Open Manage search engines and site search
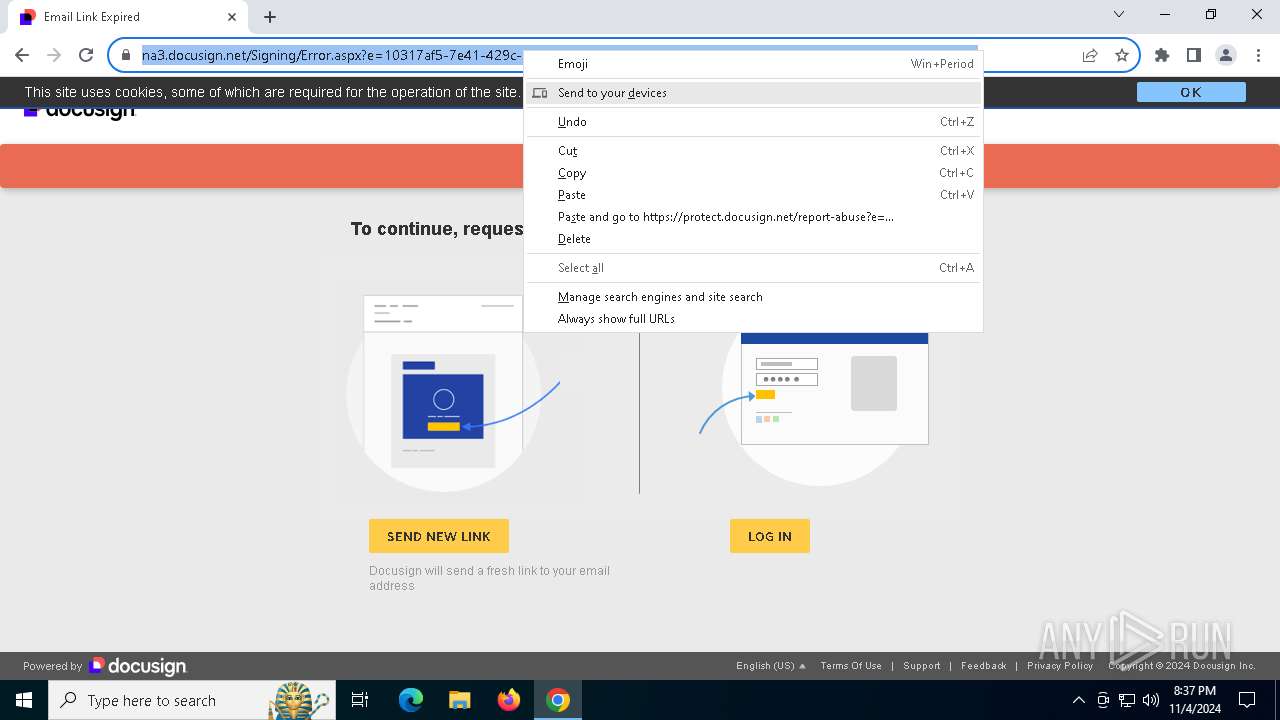This screenshot has height=720, width=1280. point(754,297)
